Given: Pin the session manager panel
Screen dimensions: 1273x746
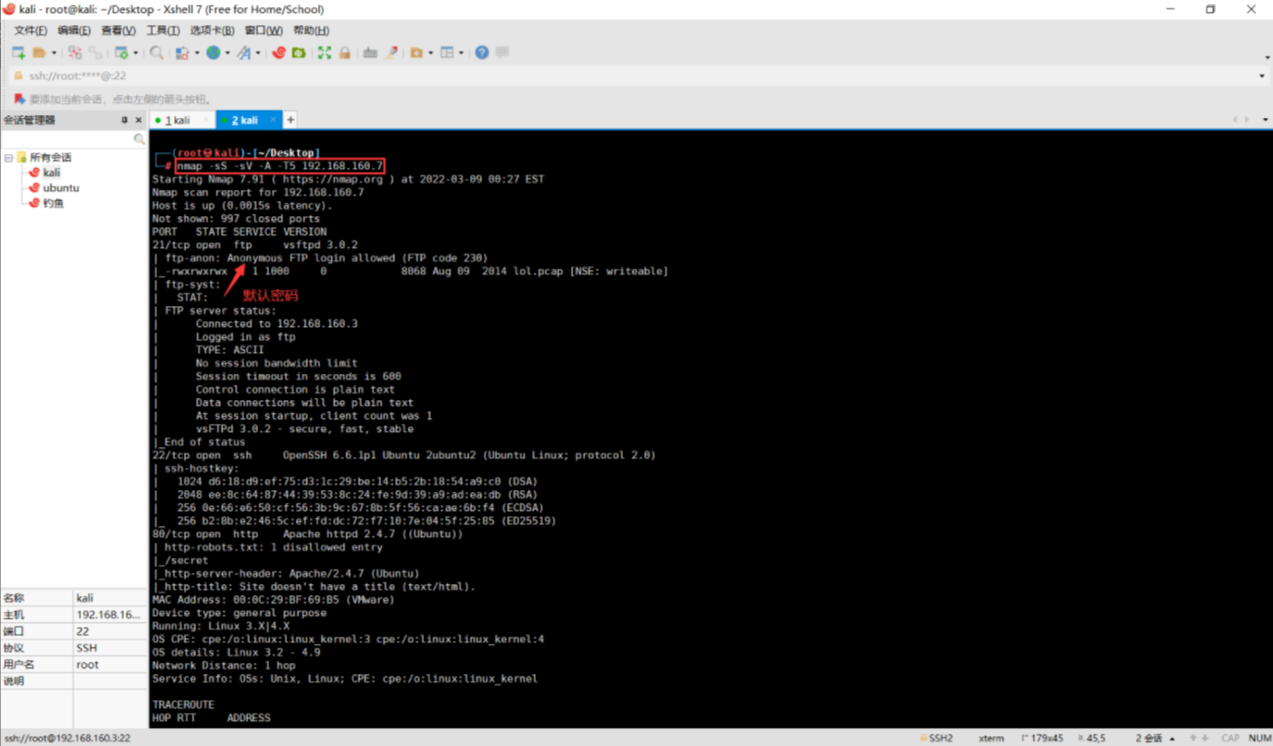Looking at the screenshot, I should coord(124,120).
